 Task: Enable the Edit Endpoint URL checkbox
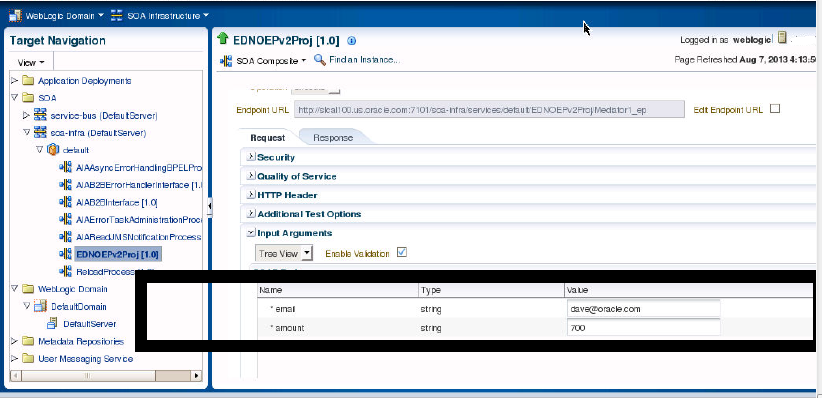point(775,109)
